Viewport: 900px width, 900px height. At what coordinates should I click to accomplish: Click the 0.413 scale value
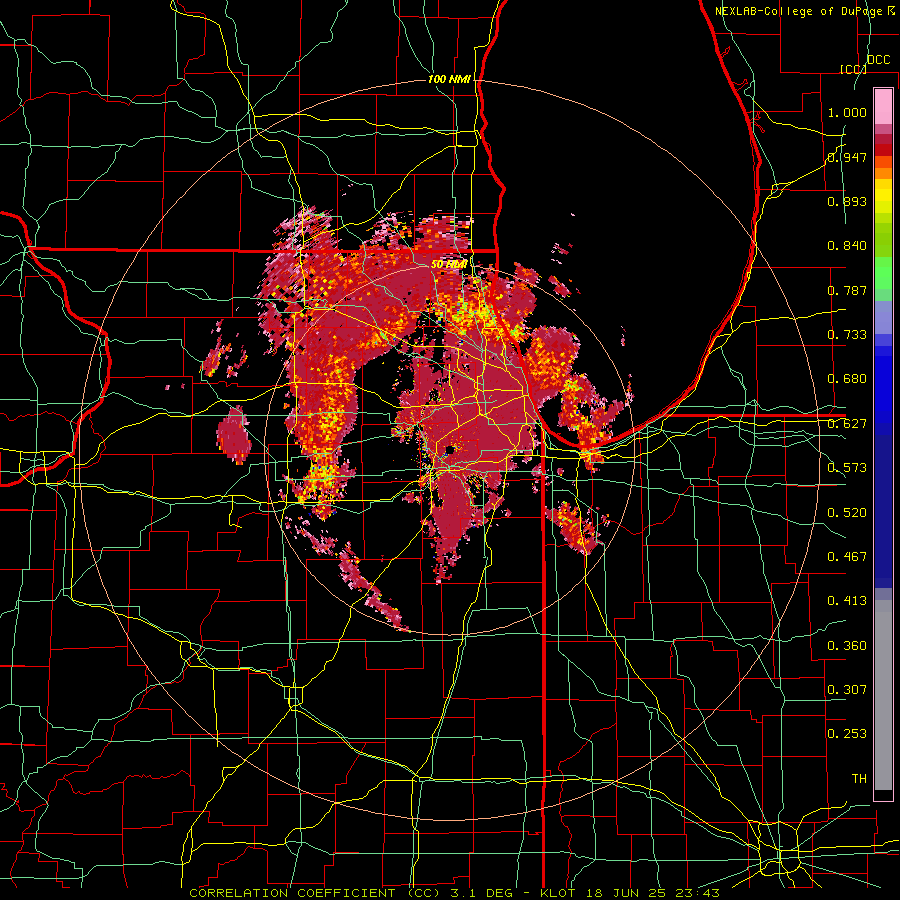(x=847, y=601)
